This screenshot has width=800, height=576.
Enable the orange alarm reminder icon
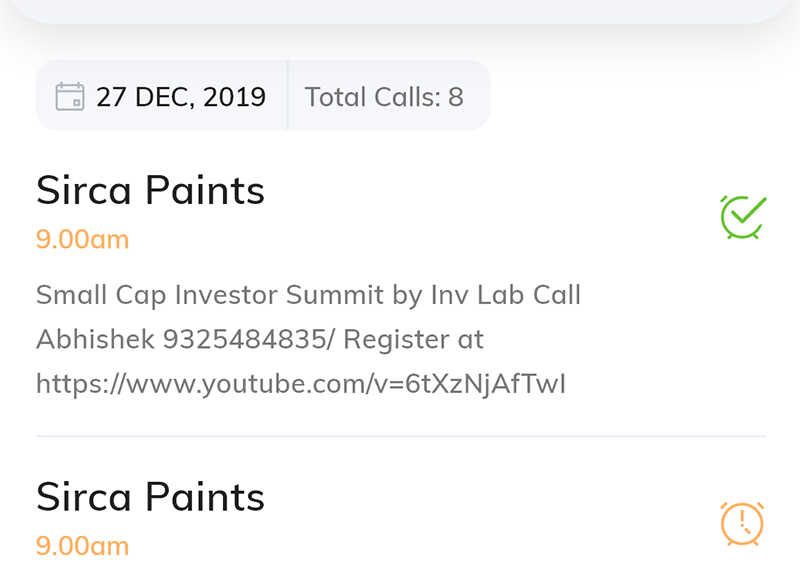coord(742,523)
